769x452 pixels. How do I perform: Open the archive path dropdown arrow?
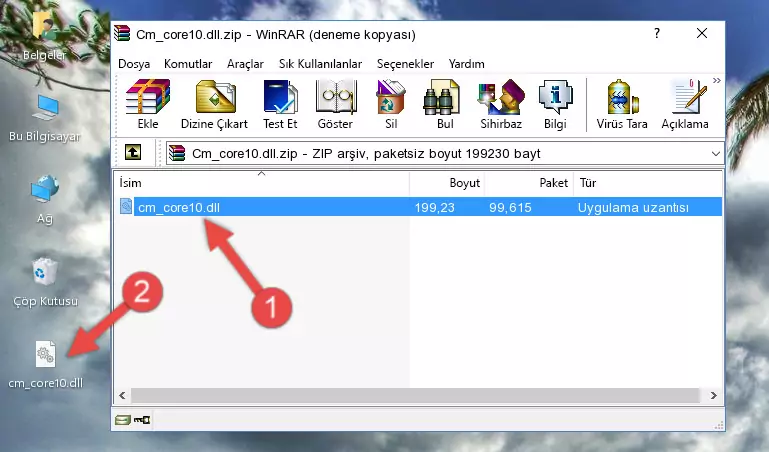[x=716, y=154]
